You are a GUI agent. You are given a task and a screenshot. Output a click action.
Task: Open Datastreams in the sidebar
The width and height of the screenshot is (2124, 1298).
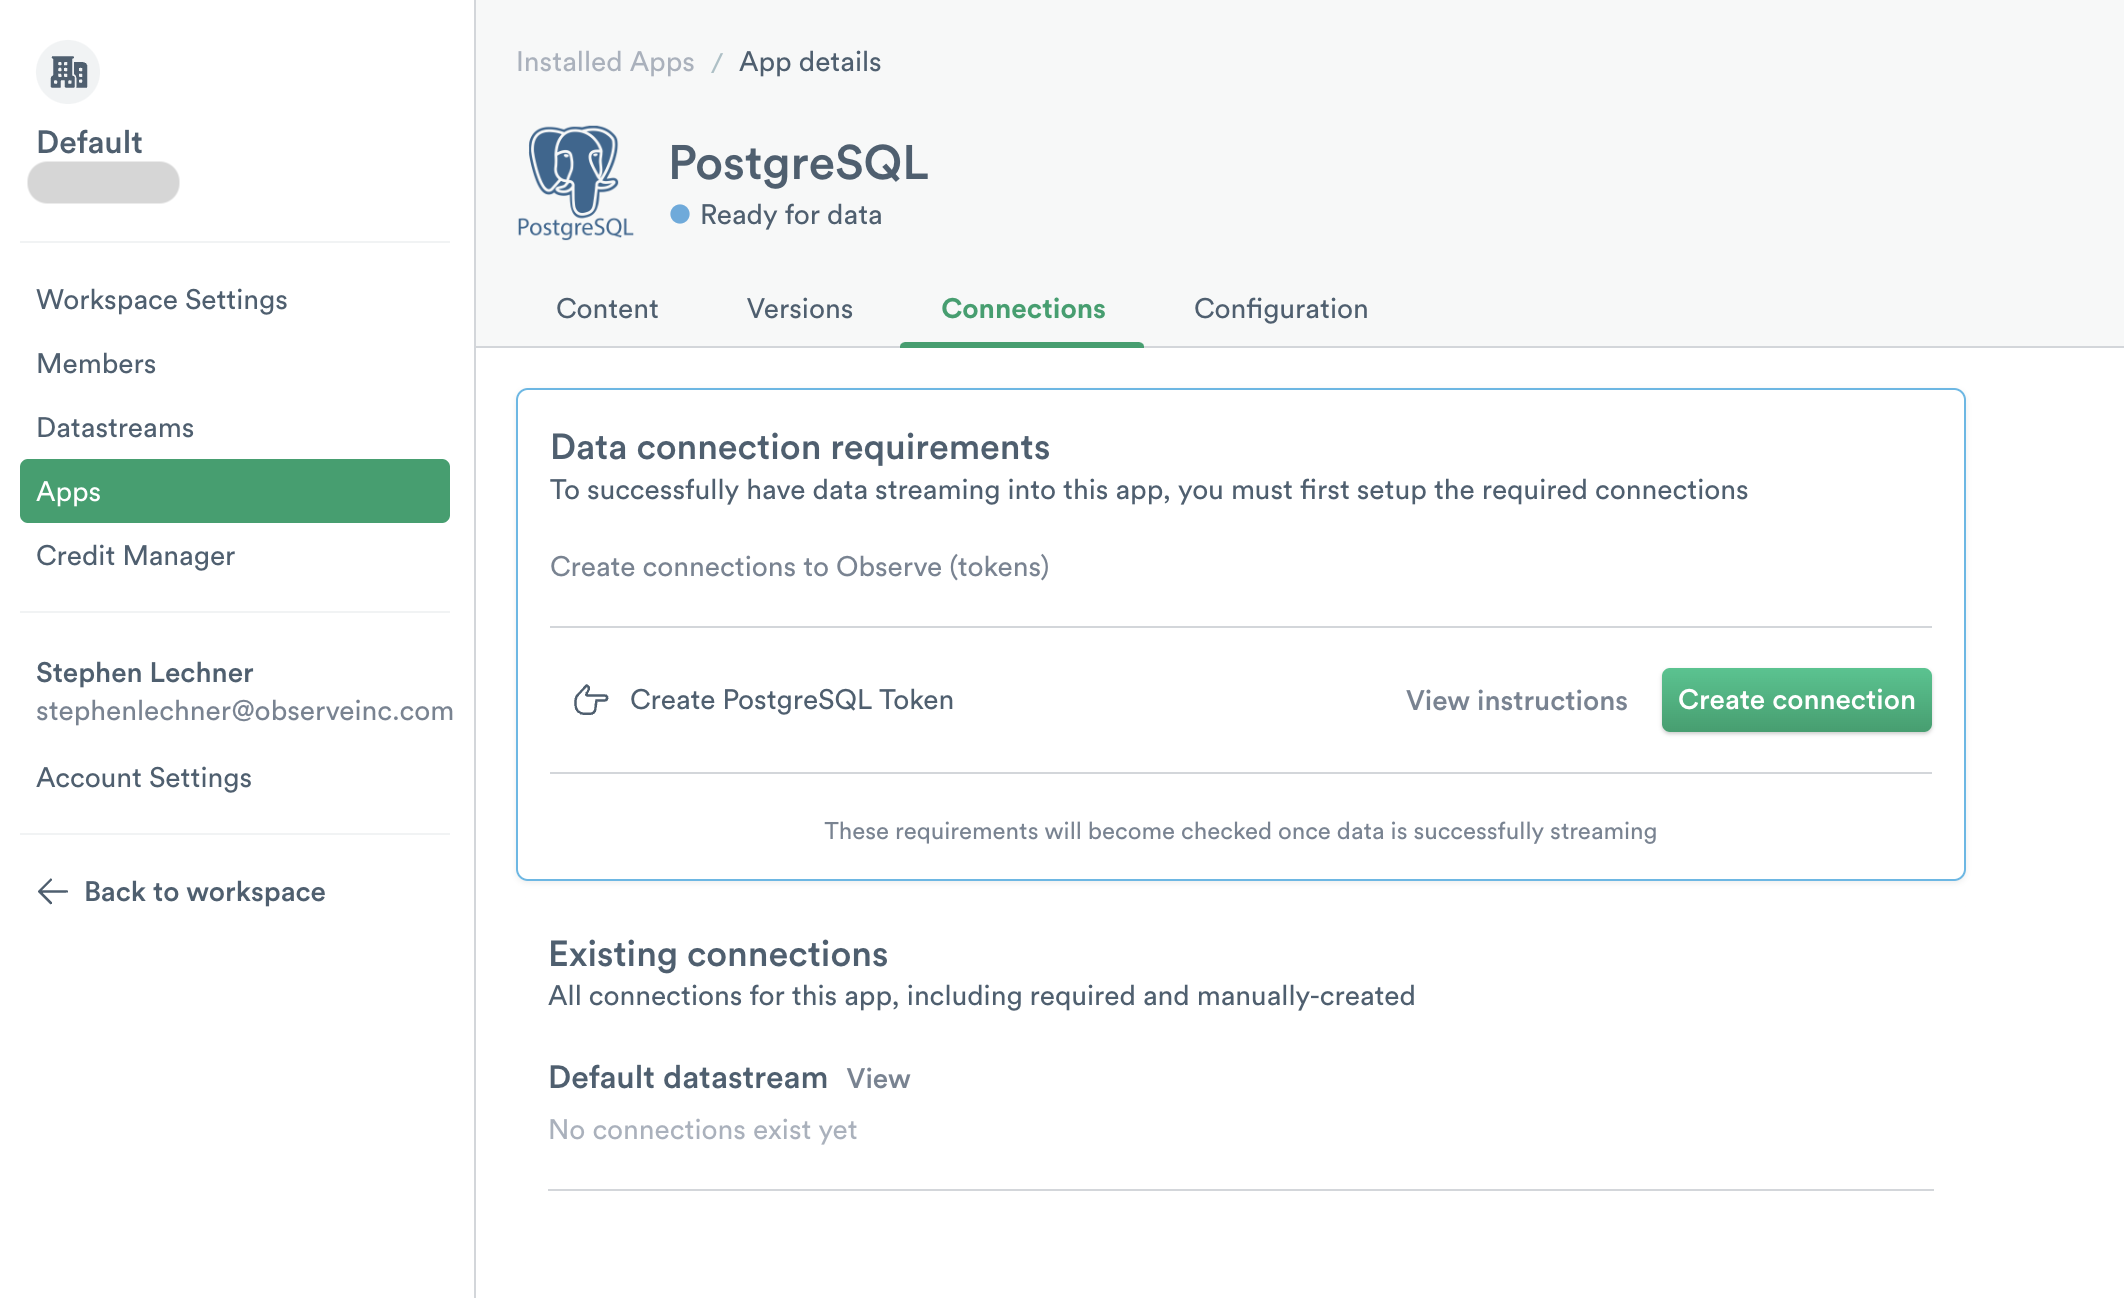(235, 427)
